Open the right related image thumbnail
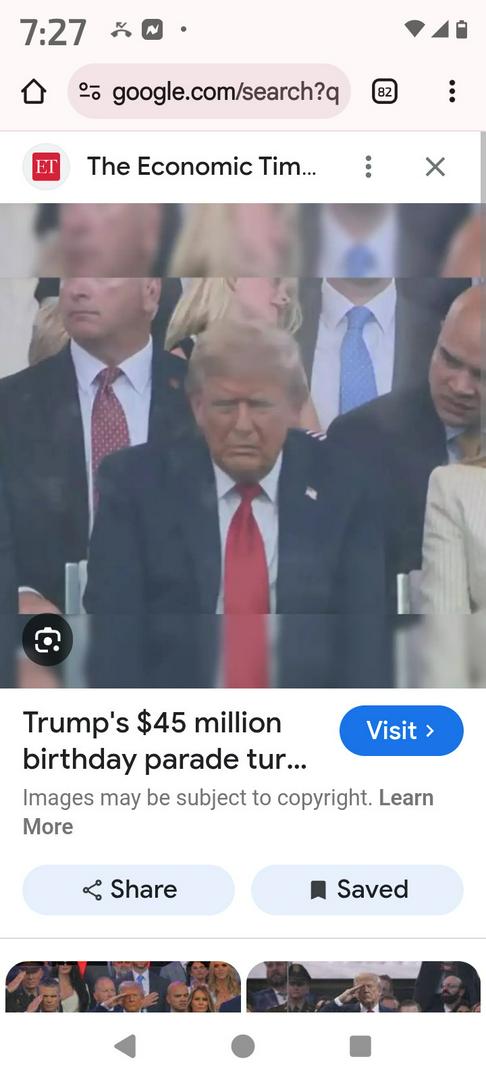 coord(363,986)
